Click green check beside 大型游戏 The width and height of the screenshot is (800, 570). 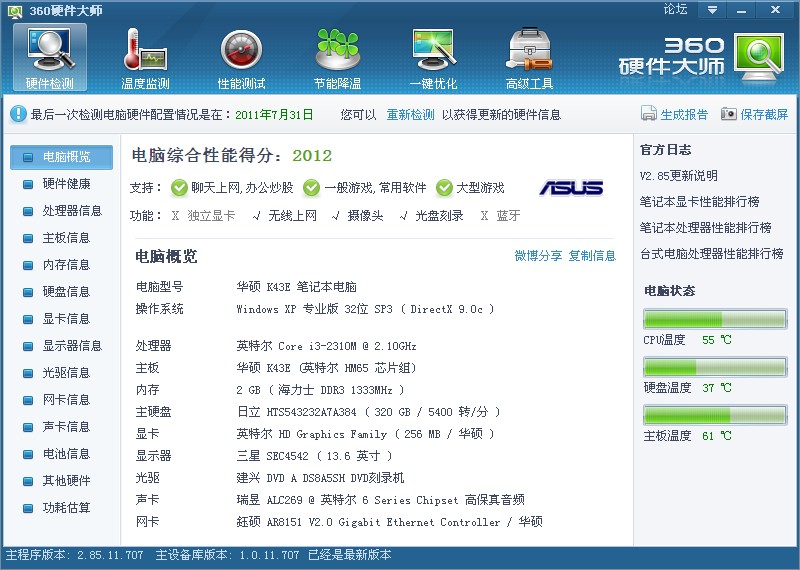tap(444, 188)
